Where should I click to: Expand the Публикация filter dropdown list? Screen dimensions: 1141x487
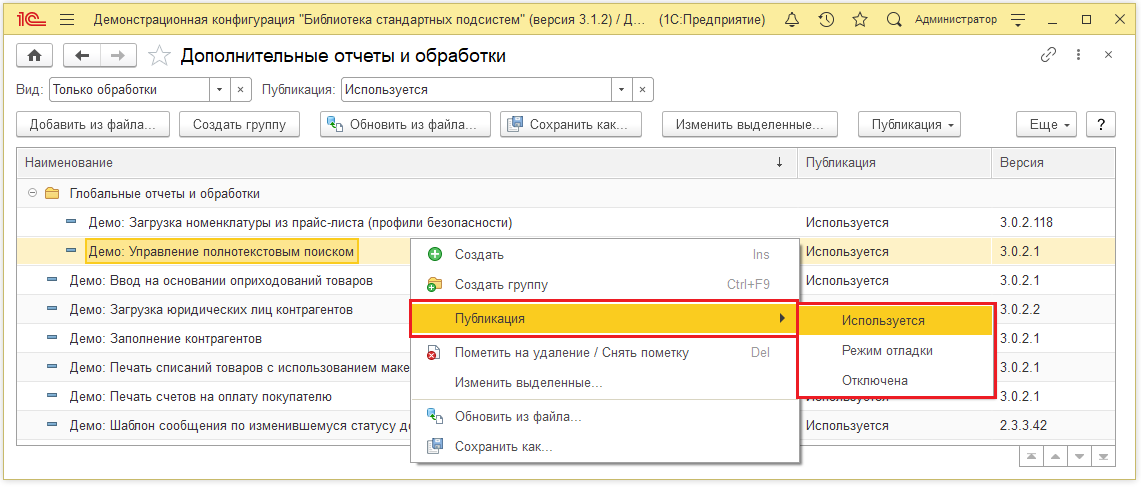coord(622,90)
